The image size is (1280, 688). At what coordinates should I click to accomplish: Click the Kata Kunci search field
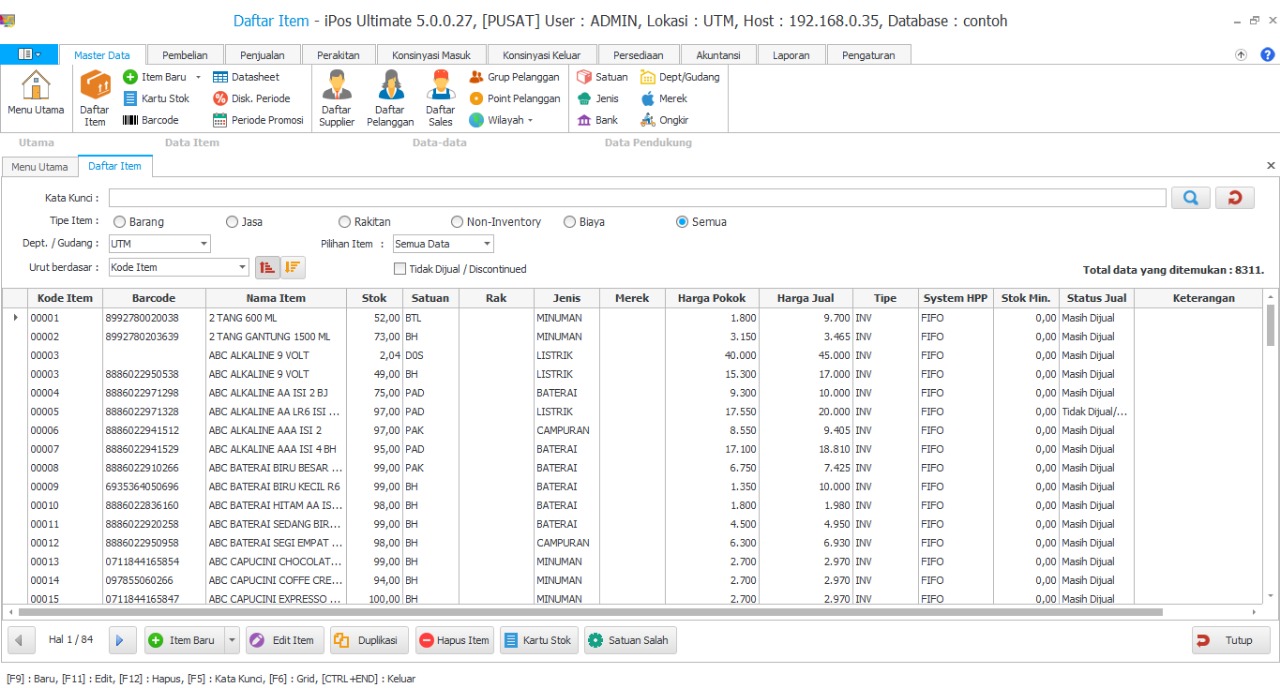(637, 198)
